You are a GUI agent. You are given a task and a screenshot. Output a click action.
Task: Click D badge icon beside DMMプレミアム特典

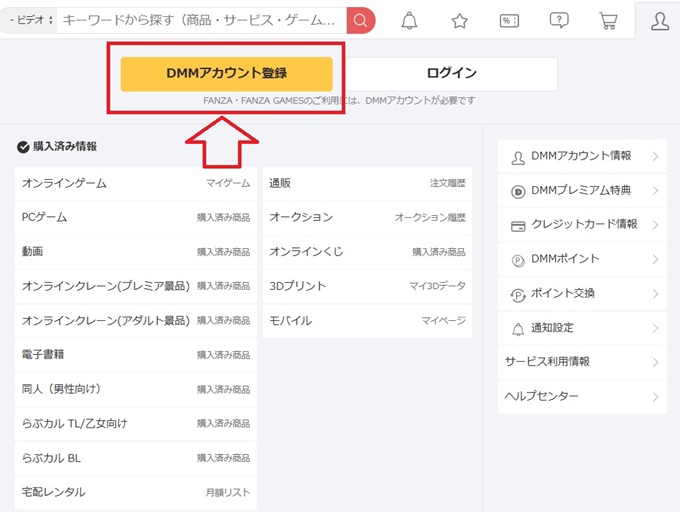coord(518,191)
